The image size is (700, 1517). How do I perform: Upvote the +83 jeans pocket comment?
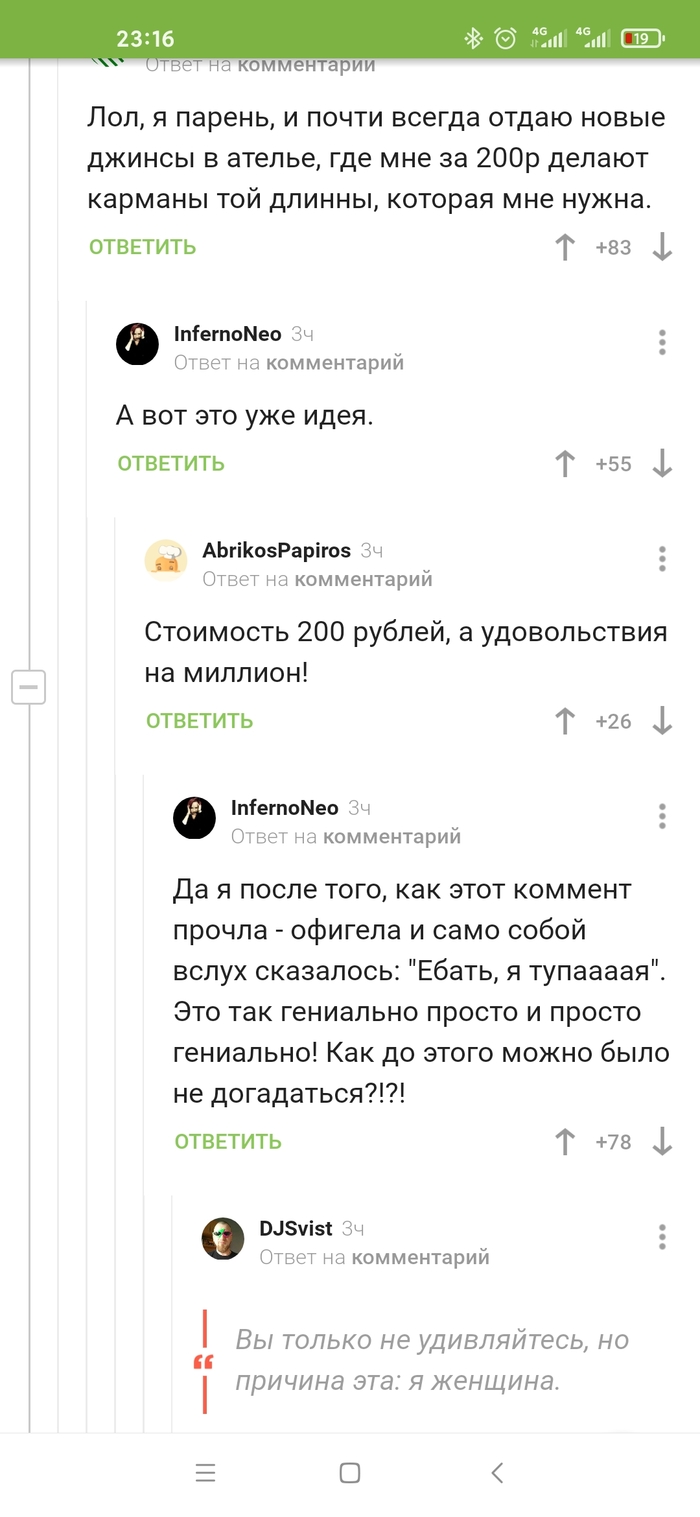pyautogui.click(x=565, y=247)
